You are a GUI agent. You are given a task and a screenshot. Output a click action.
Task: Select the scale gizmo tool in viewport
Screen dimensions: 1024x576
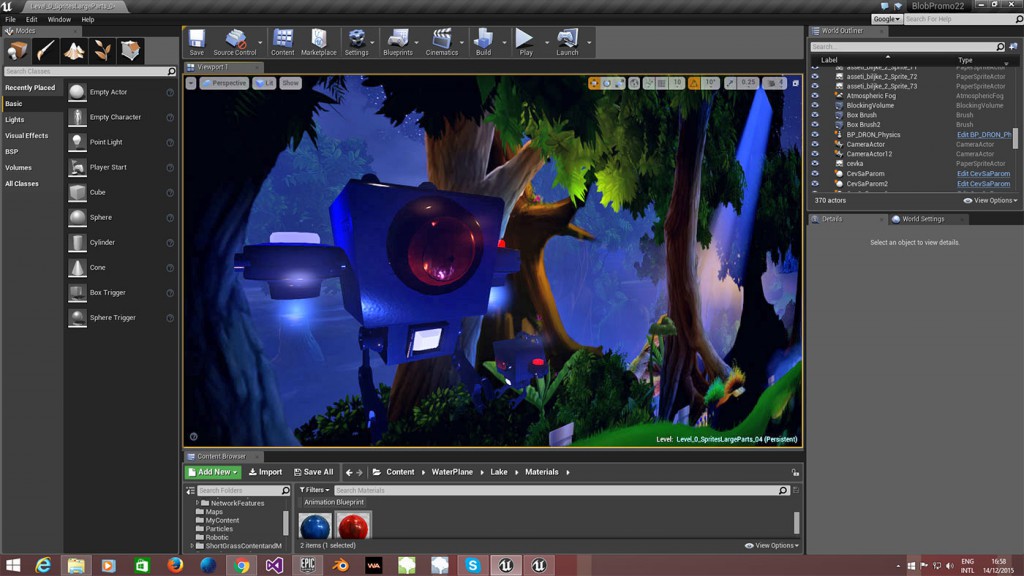[x=619, y=83]
